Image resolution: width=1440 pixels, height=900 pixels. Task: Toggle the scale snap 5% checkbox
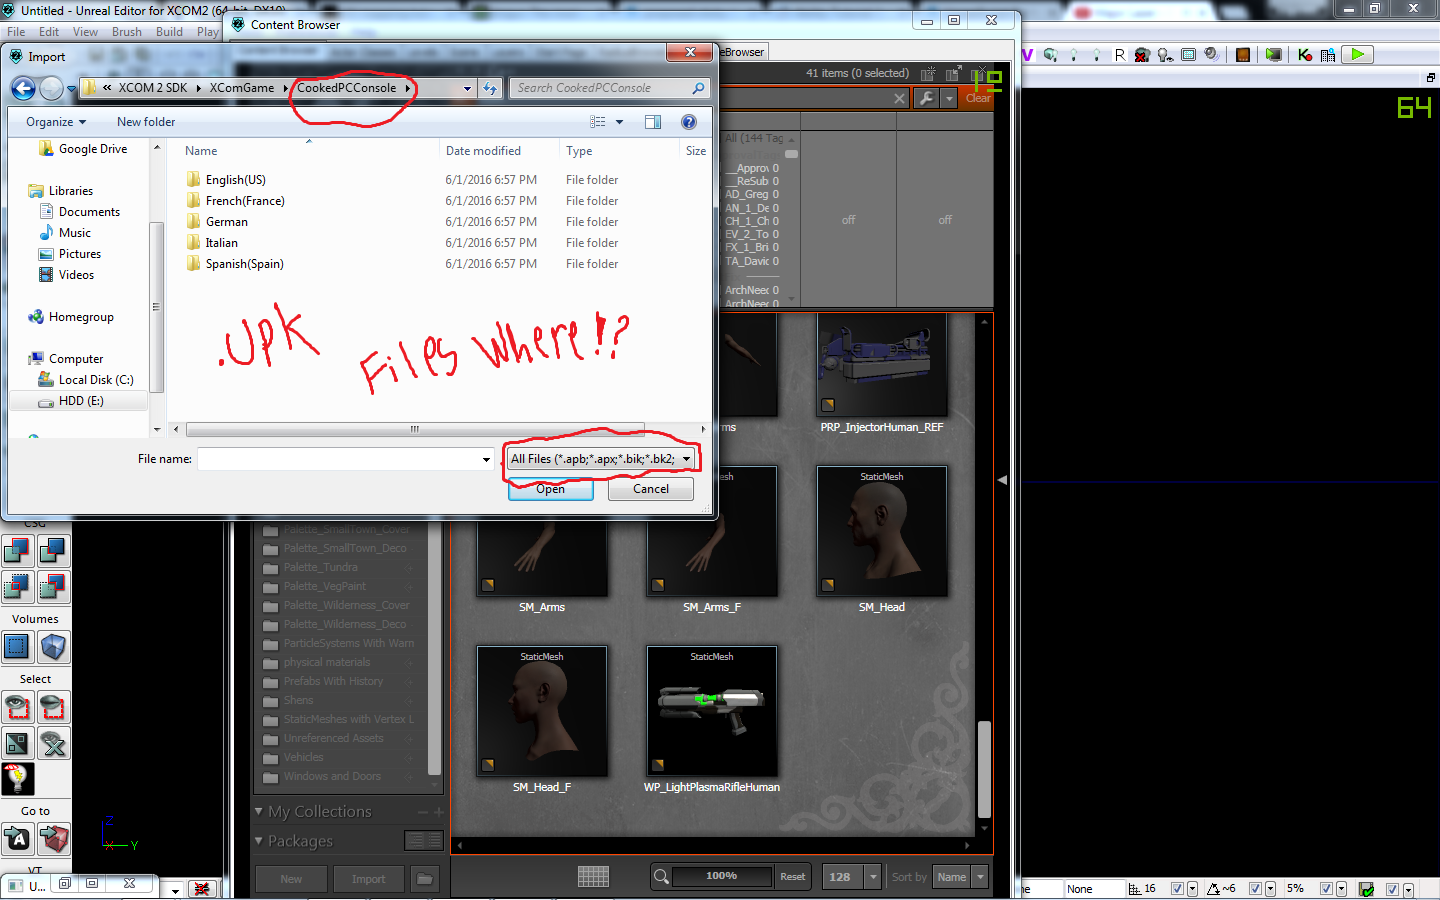1326,889
